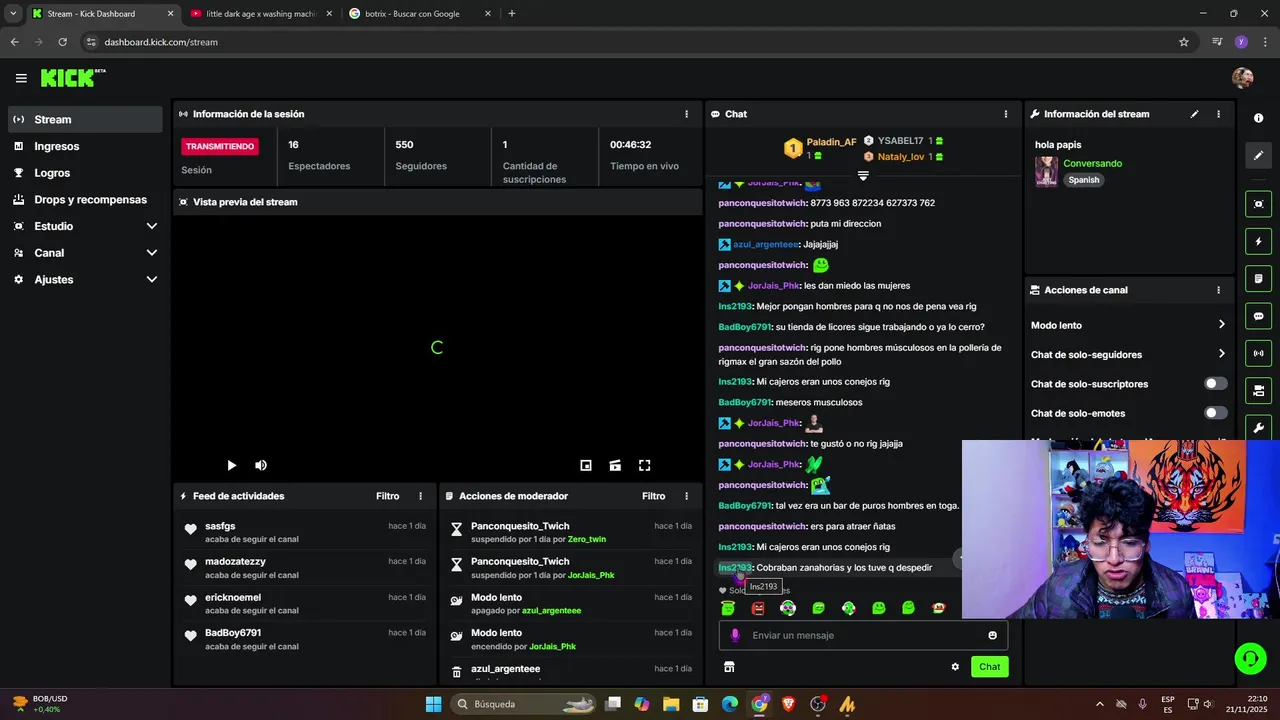Open Filtro in Acciones de moderador

tap(653, 496)
